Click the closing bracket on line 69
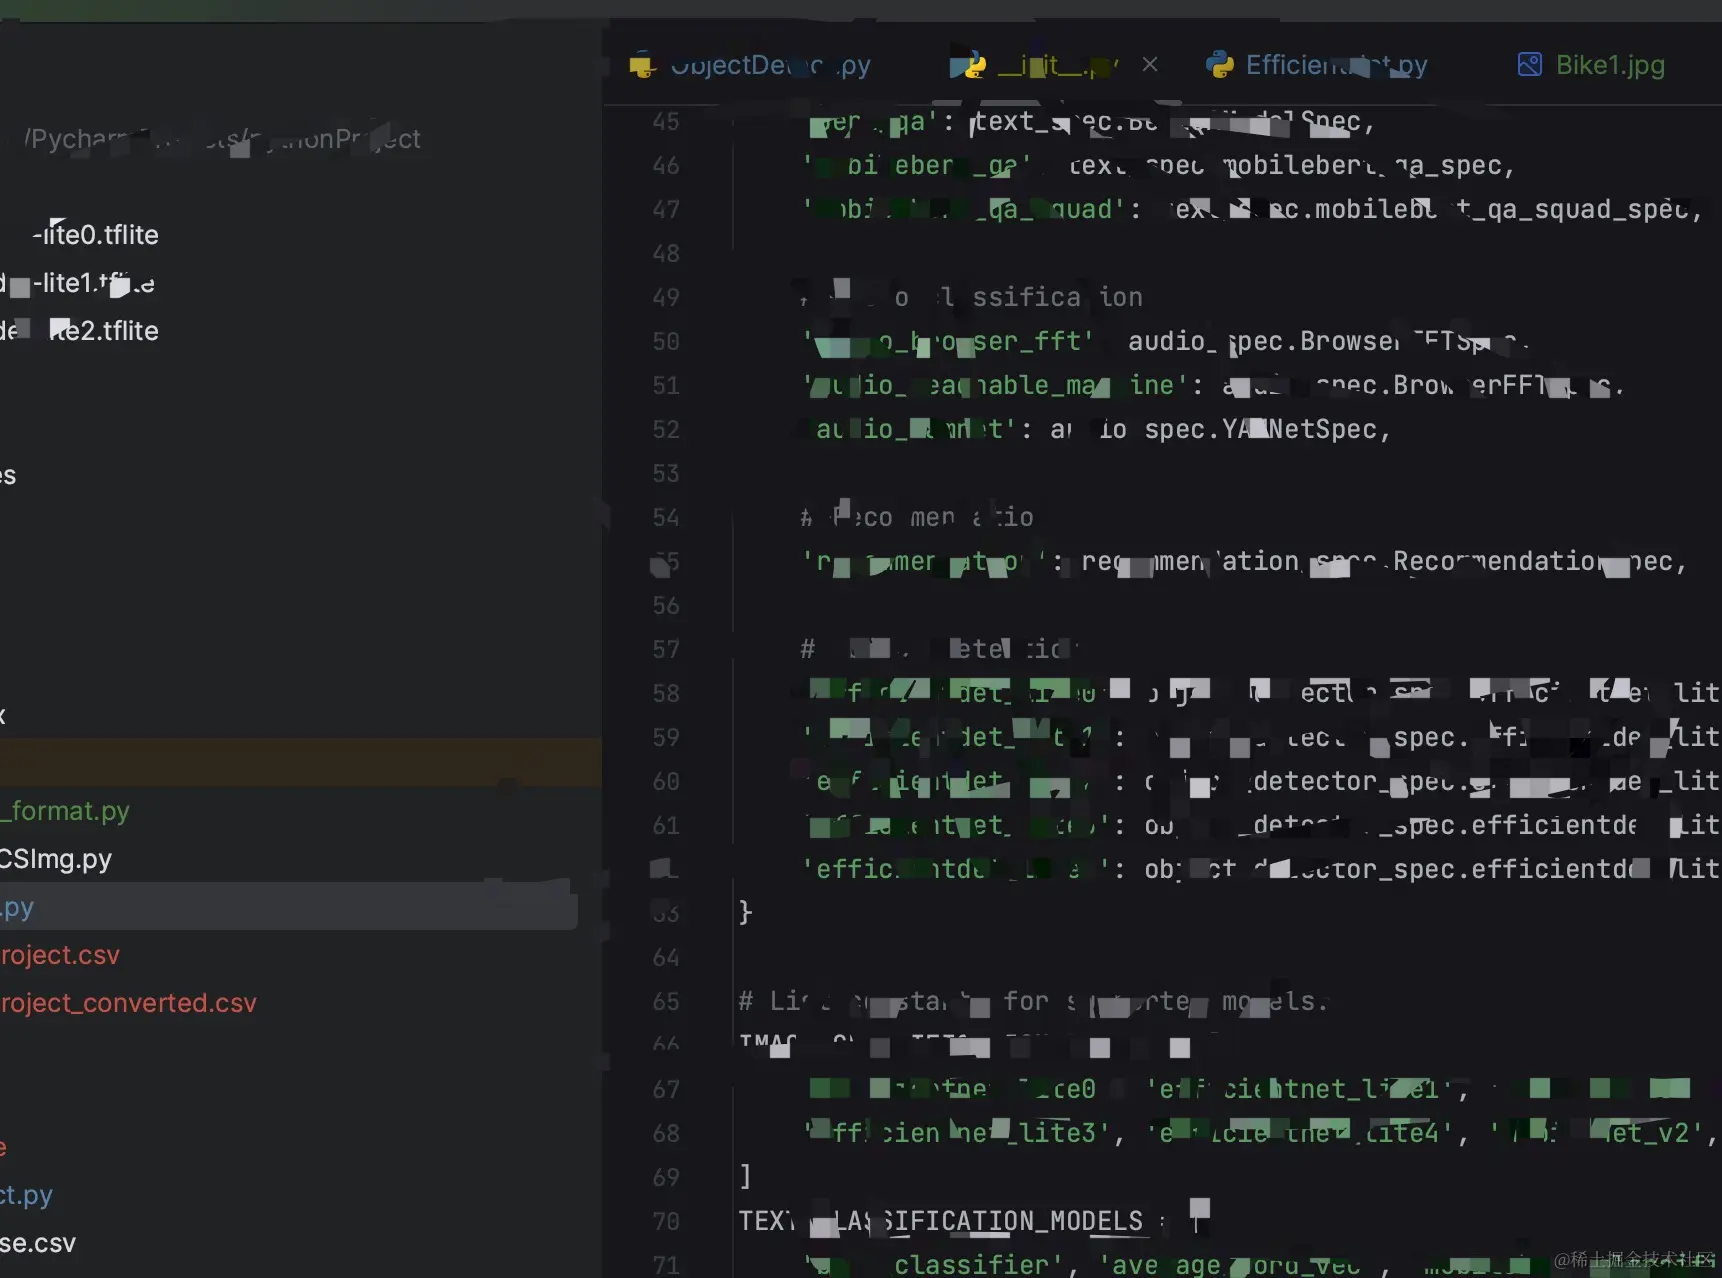The height and width of the screenshot is (1278, 1722). pyautogui.click(x=745, y=1176)
